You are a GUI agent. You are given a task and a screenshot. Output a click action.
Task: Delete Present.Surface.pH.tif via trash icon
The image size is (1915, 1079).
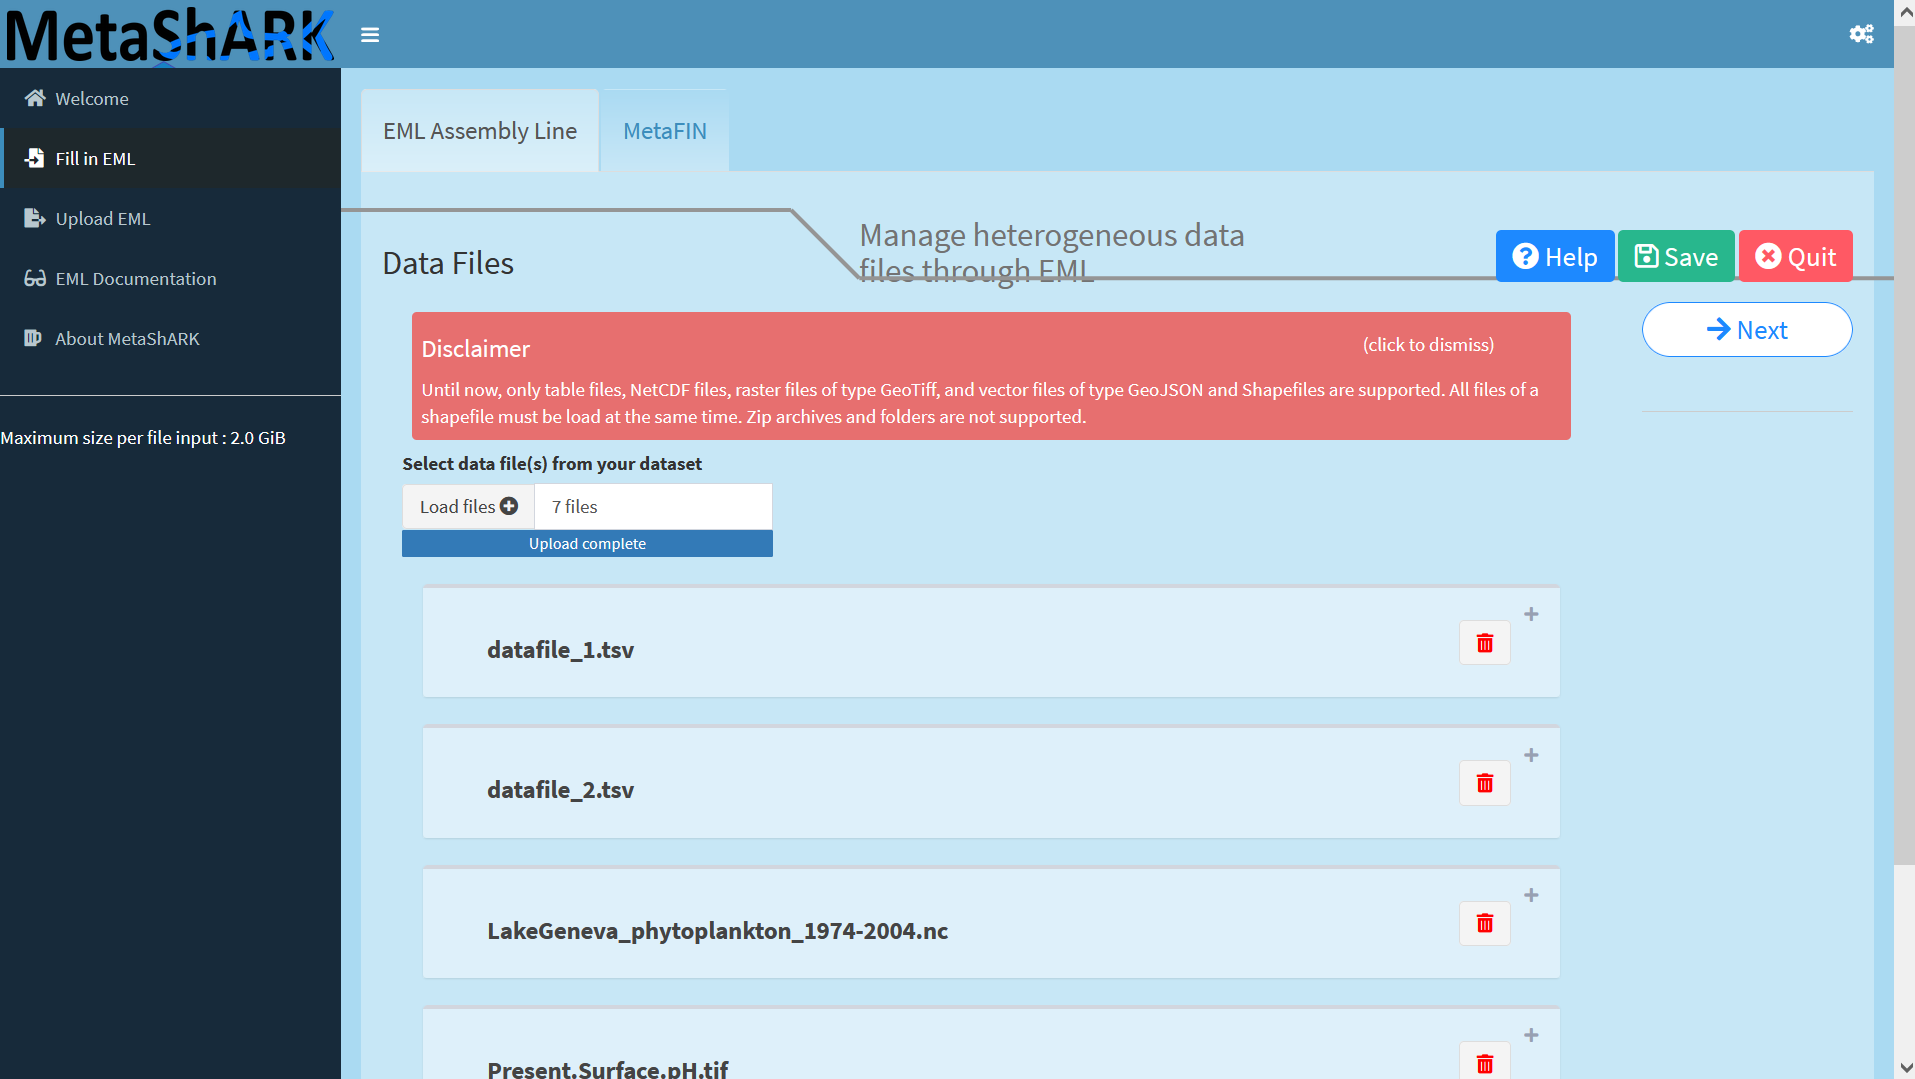(x=1485, y=1062)
